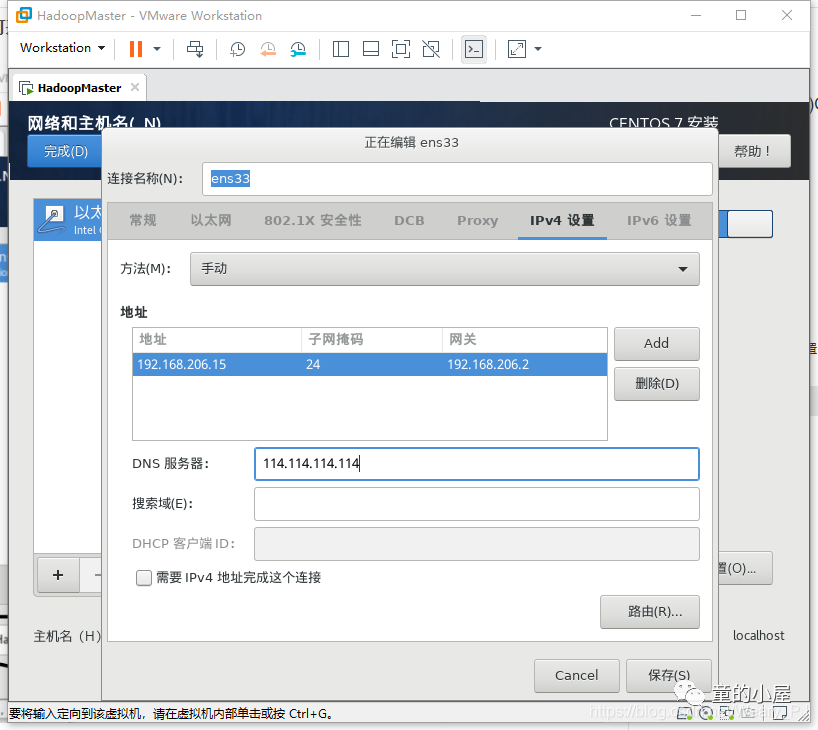Select the 以太网 ens33 device in list
The image size is (818, 730).
tap(68, 220)
